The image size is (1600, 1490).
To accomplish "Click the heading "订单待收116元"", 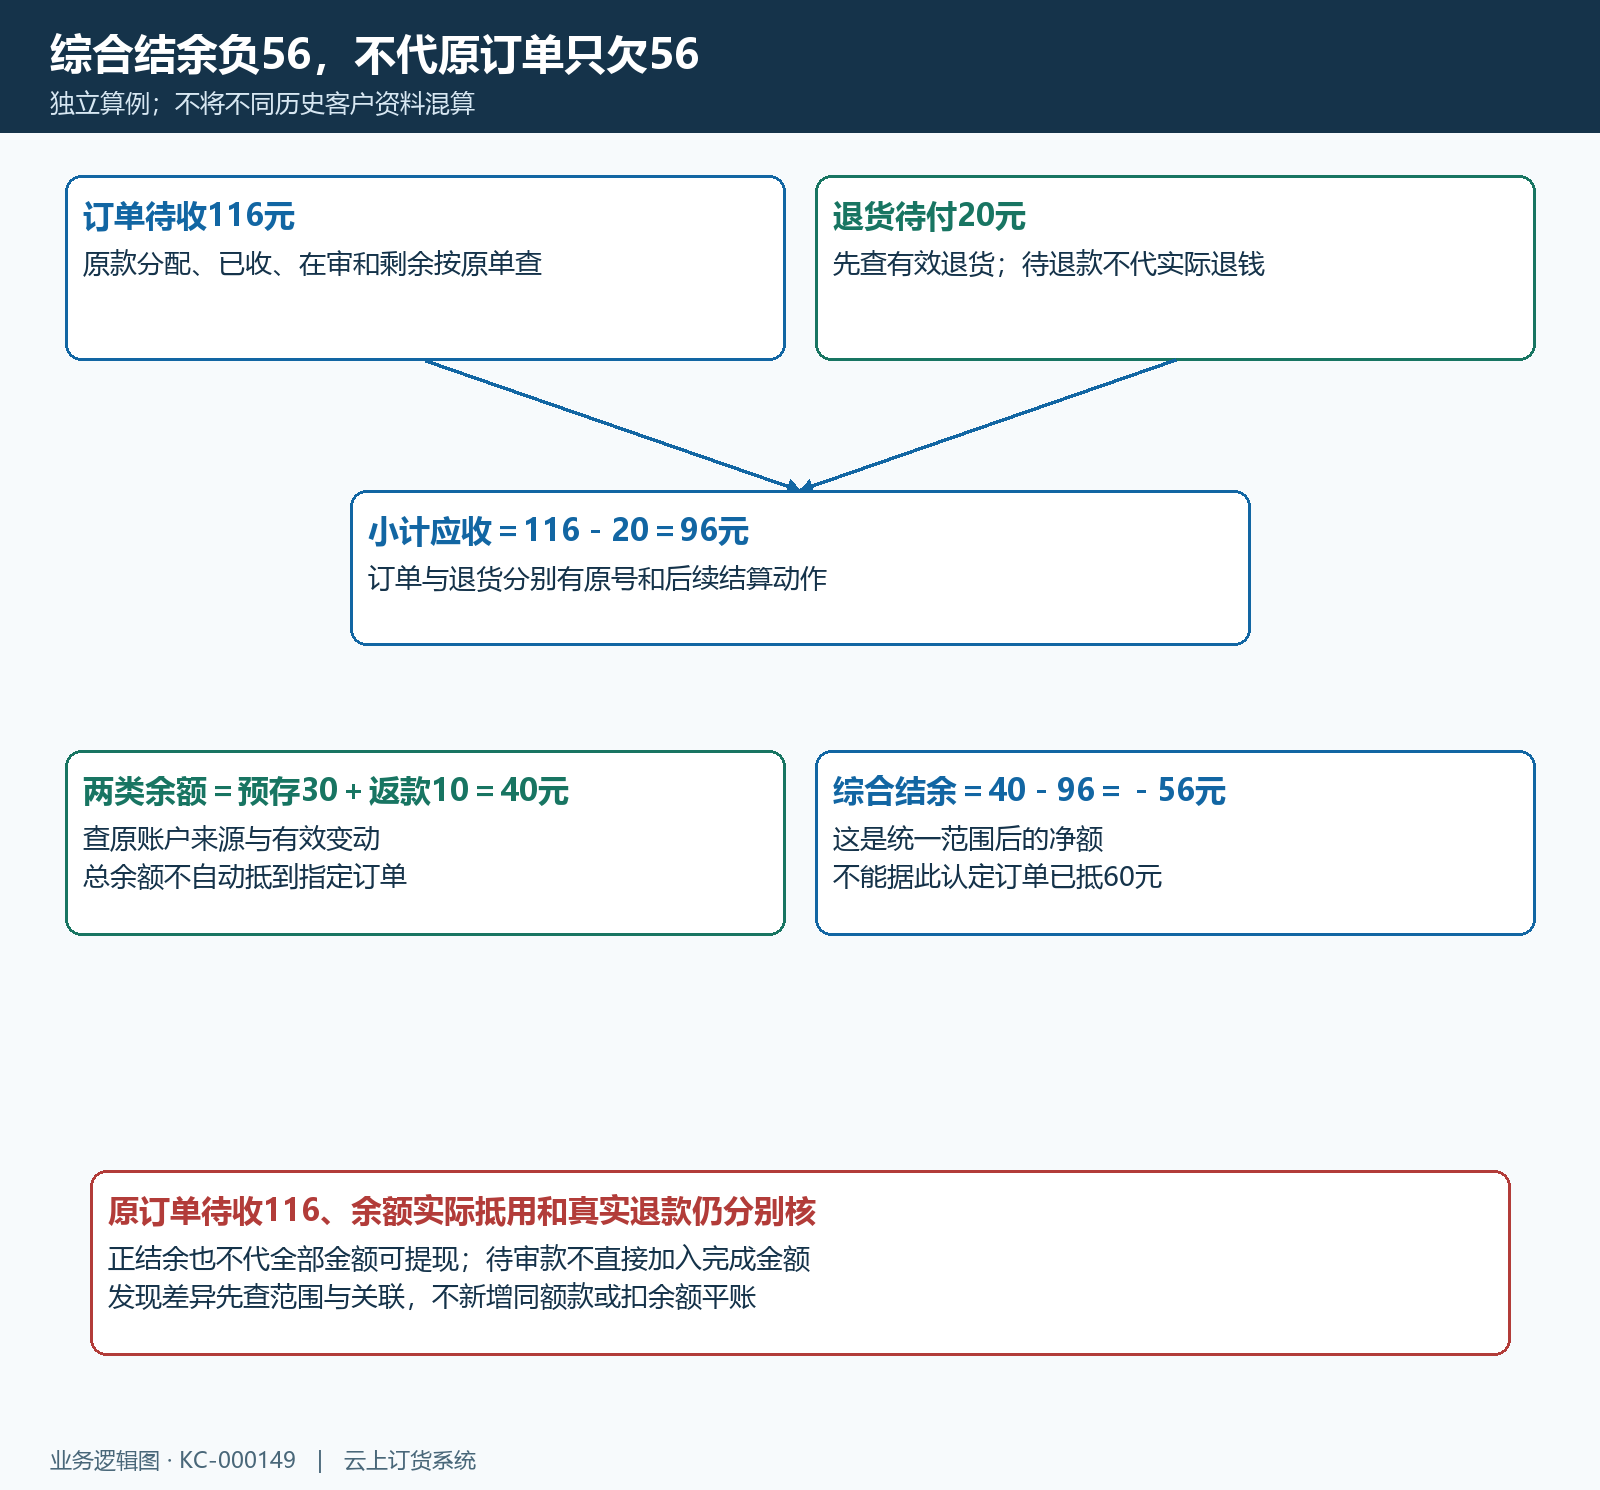I will [189, 216].
